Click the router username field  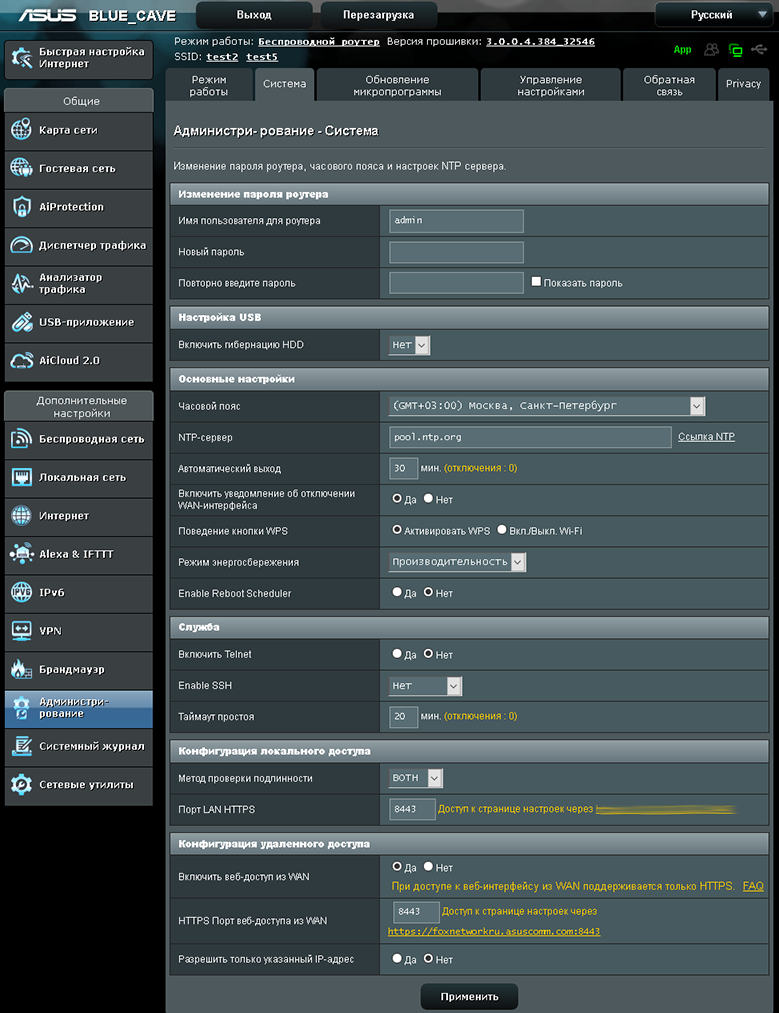coord(456,221)
